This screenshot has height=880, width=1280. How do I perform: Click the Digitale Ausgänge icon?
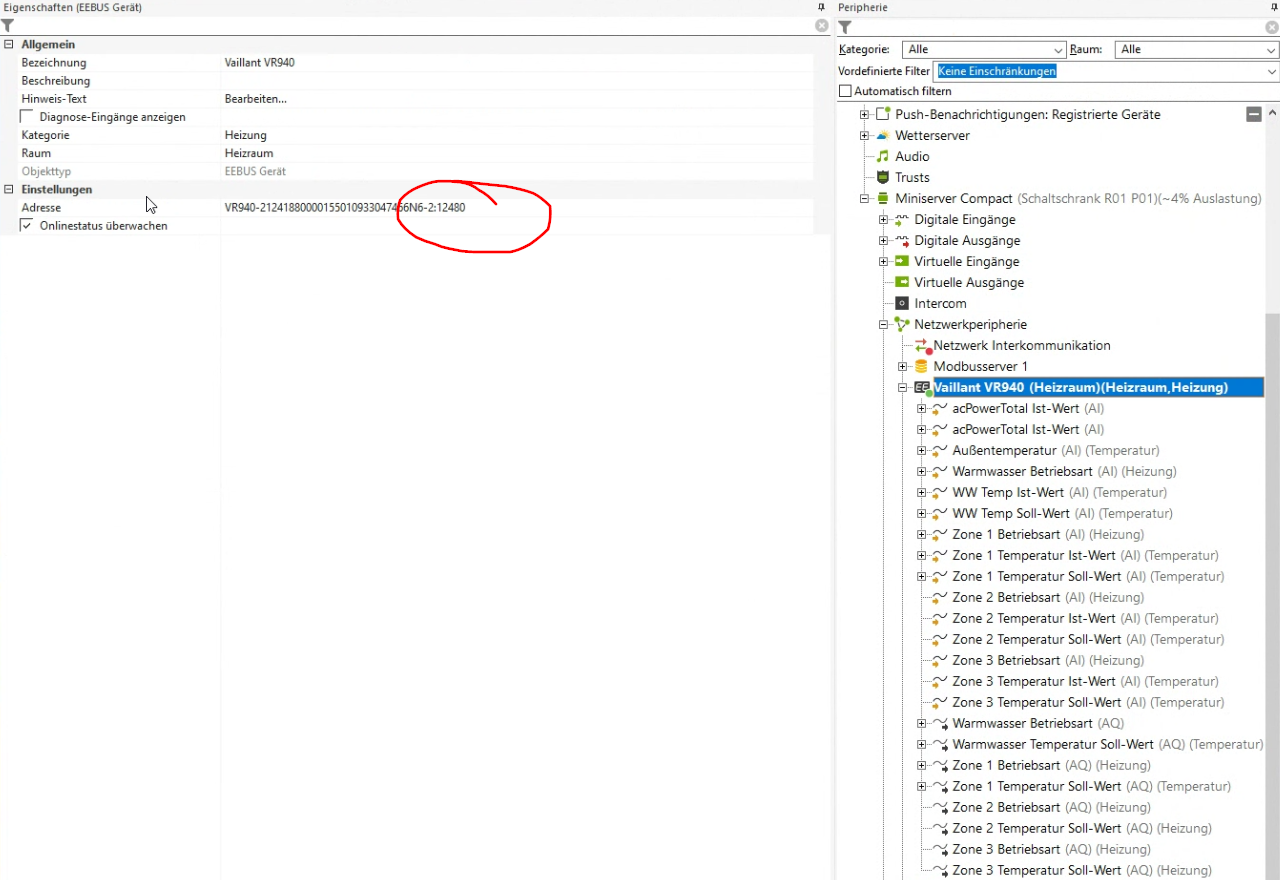pos(901,240)
